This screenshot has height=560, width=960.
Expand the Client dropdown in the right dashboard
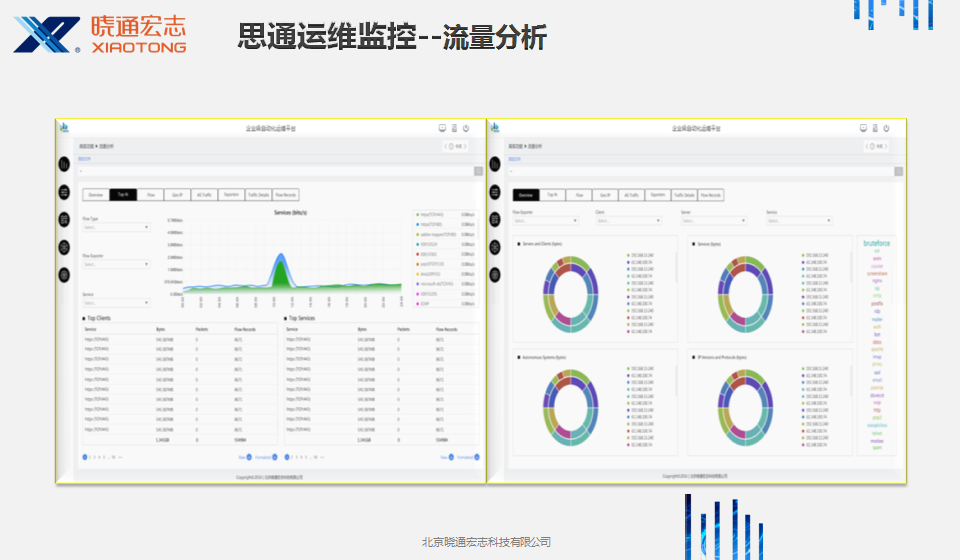pyautogui.click(x=630, y=221)
